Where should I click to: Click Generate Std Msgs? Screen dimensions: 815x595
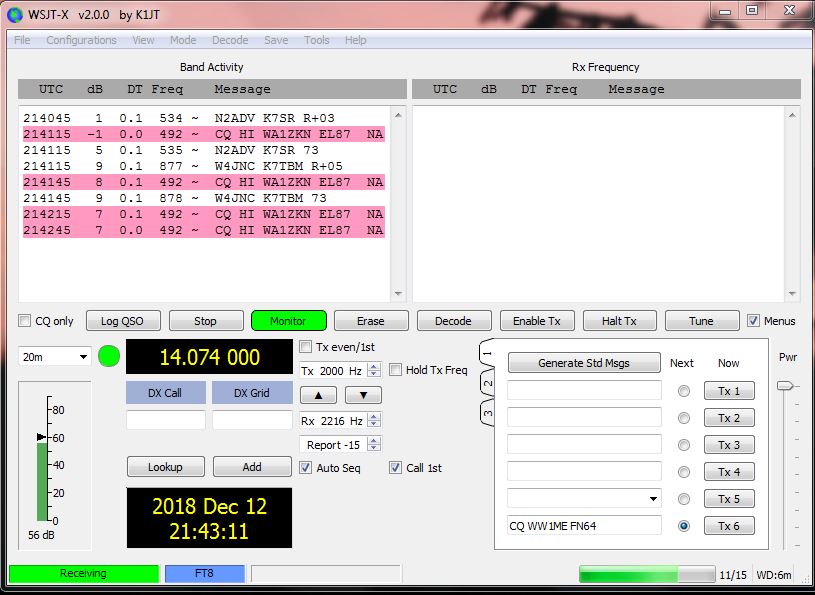pyautogui.click(x=584, y=362)
